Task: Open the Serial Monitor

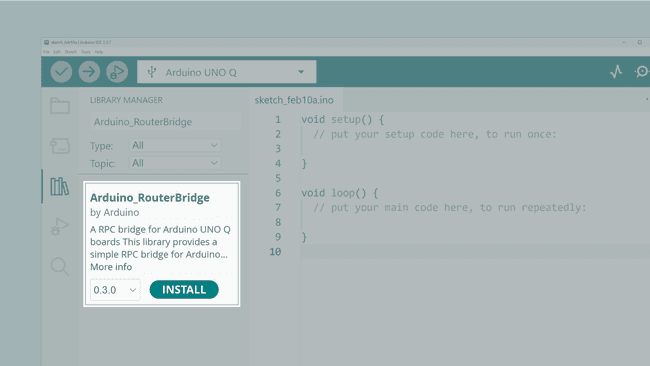Action: (642, 72)
